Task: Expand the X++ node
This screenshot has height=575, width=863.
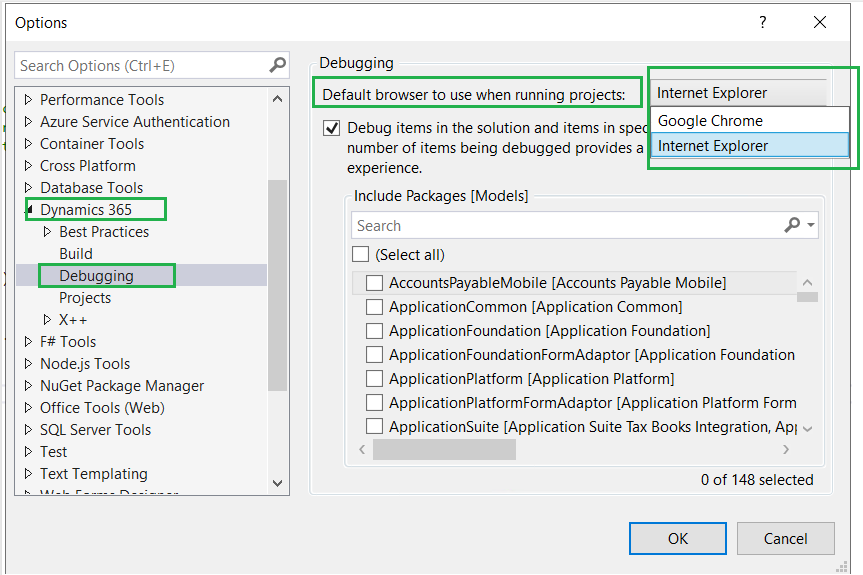Action: point(47,320)
